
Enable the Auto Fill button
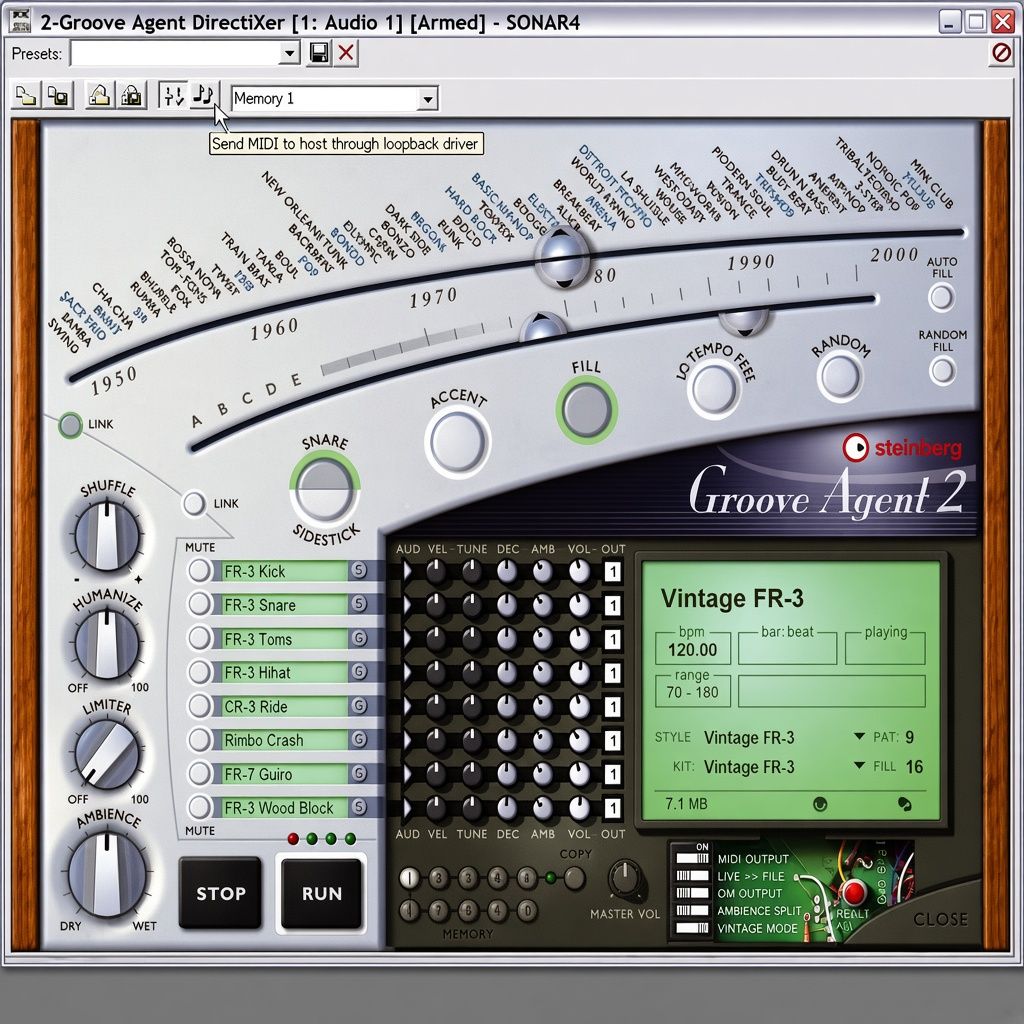(941, 298)
